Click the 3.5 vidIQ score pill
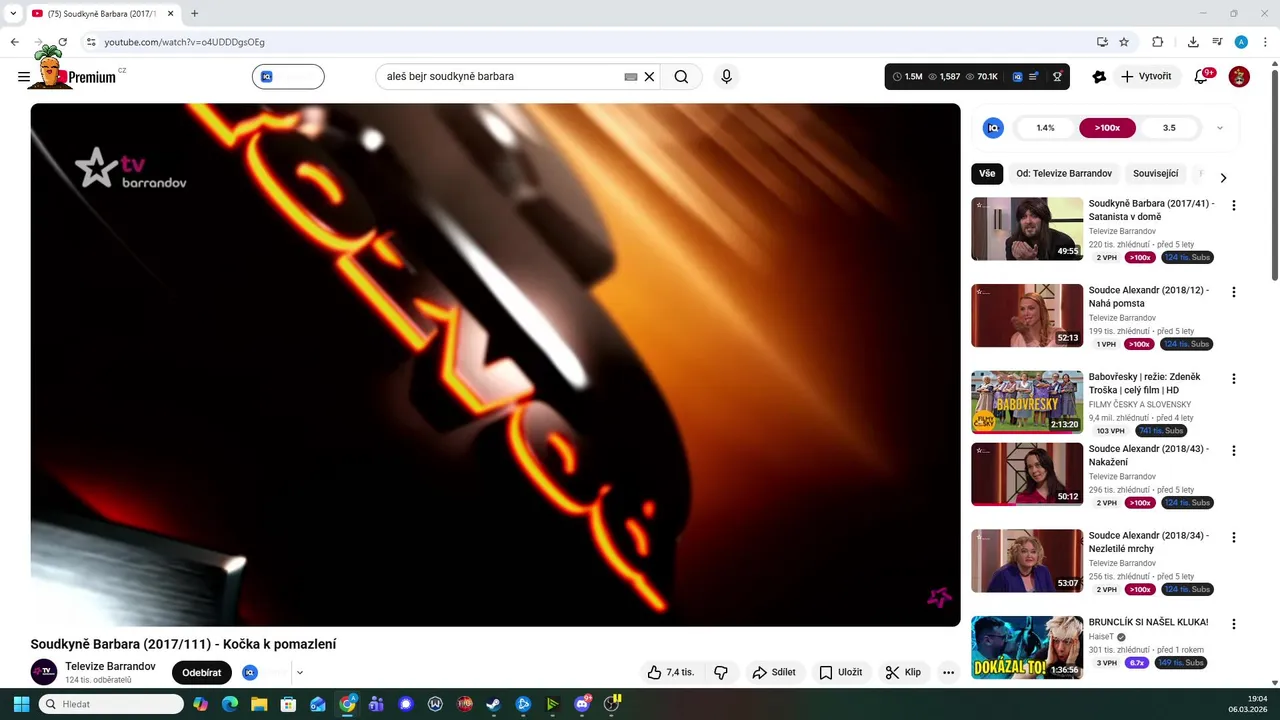Viewport: 1280px width, 720px height. tap(1169, 128)
